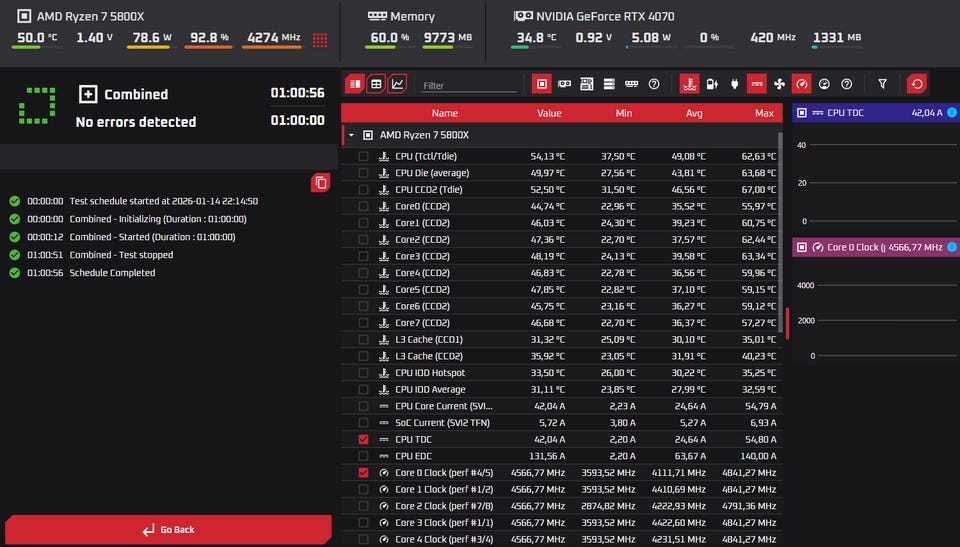Screen dimensions: 960x547
Task: Reset min/max values with red refresh icon
Action: pos(917,84)
